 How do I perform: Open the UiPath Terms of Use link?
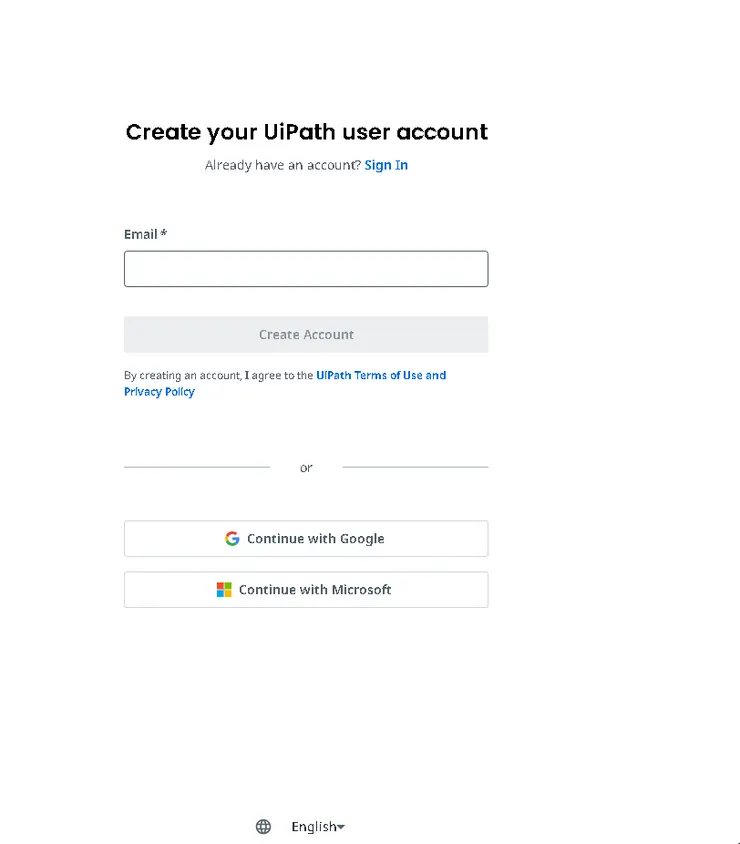click(x=381, y=376)
